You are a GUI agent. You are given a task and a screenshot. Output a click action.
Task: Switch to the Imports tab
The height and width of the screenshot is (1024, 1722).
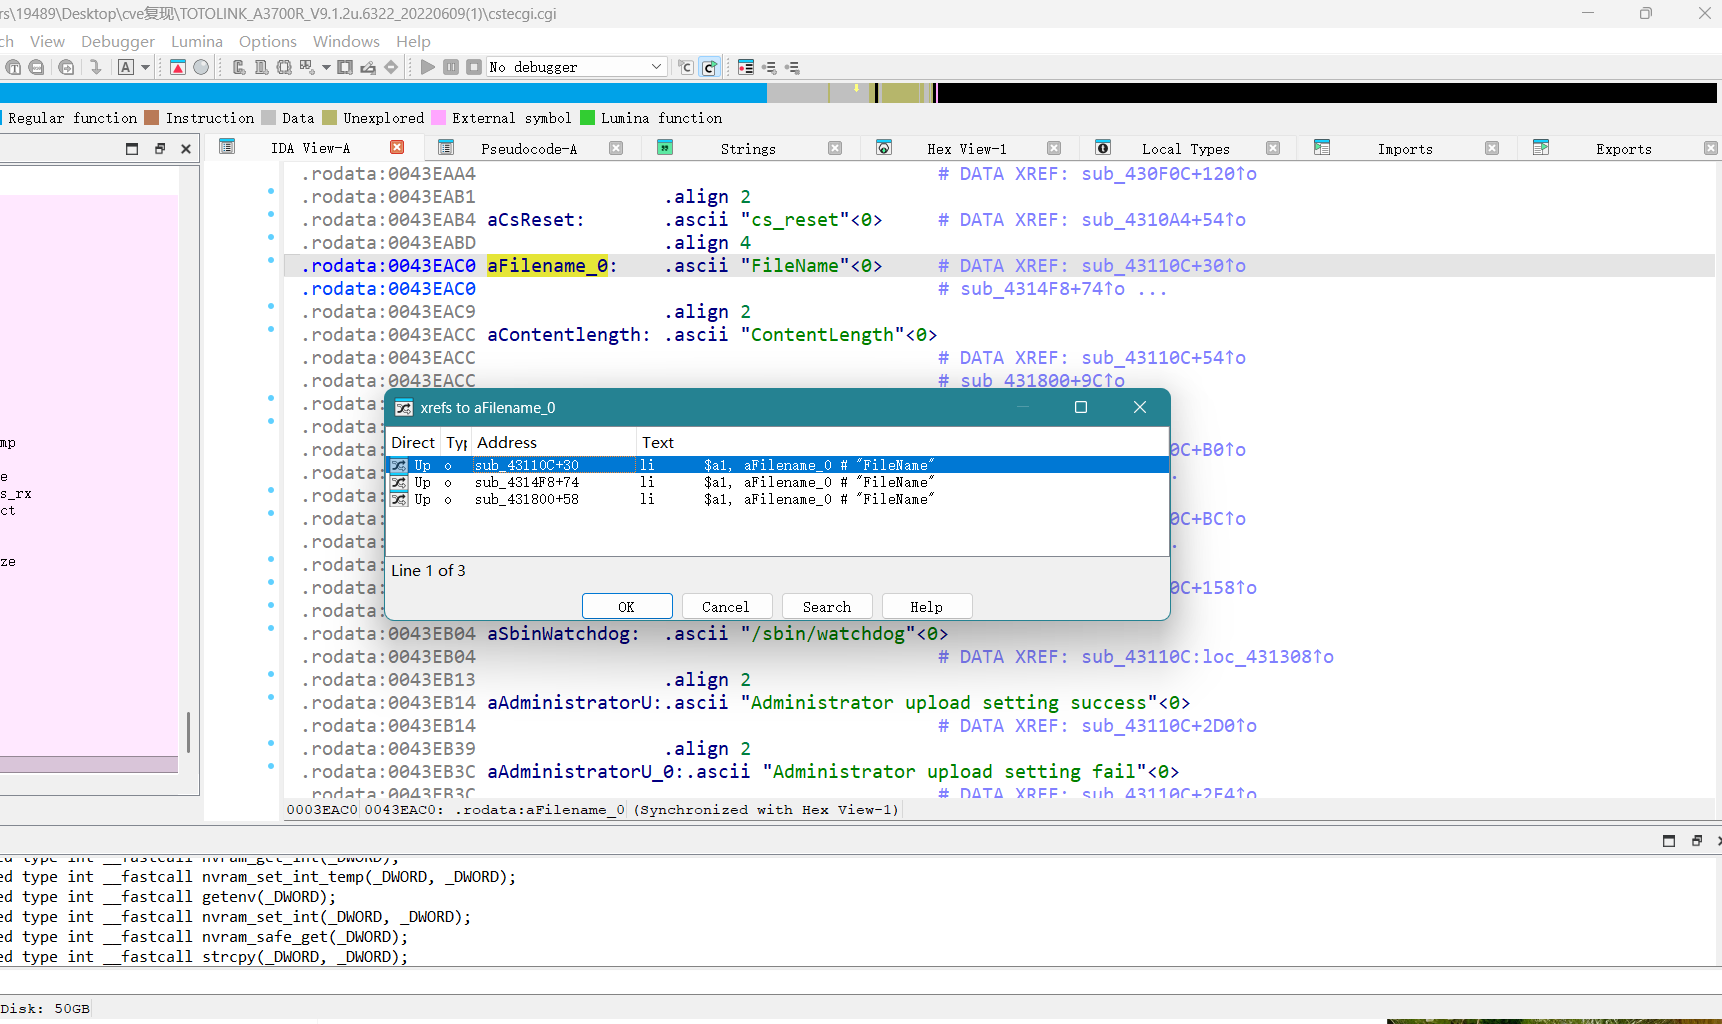1404,149
